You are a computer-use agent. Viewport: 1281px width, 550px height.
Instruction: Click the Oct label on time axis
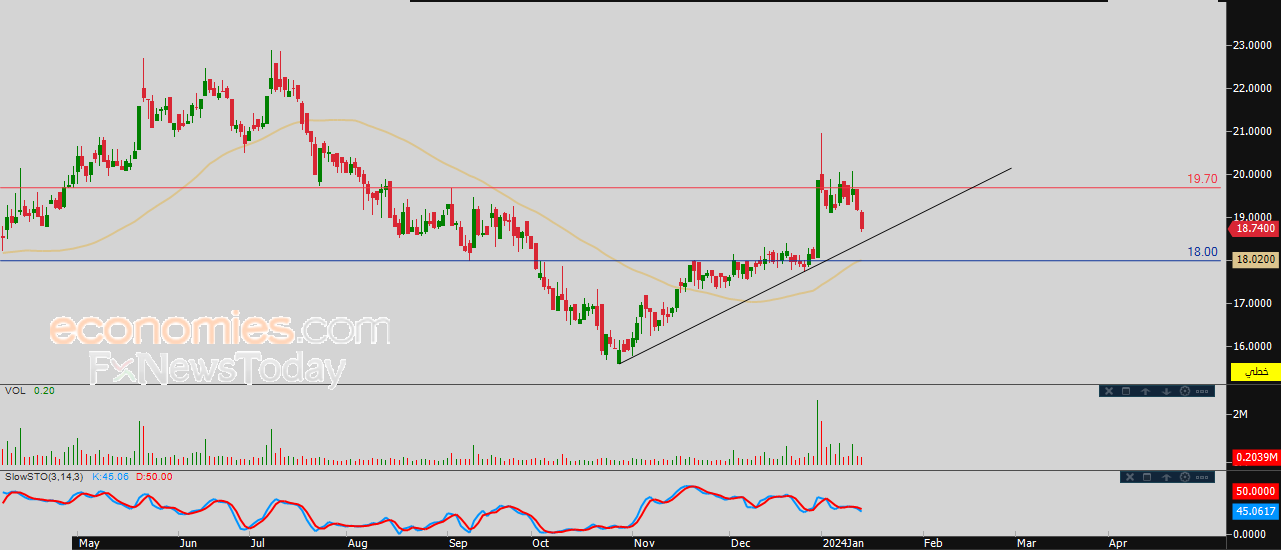[540, 543]
